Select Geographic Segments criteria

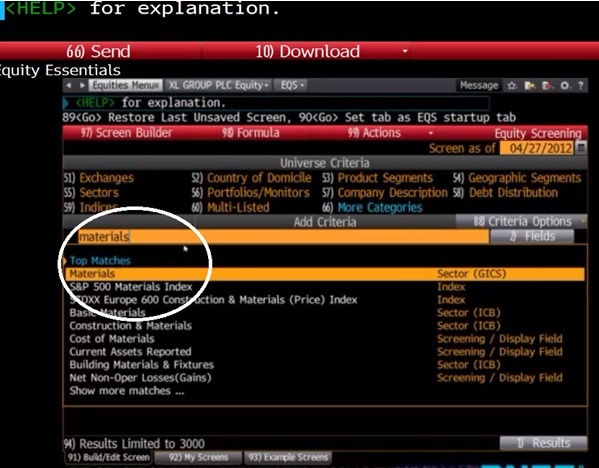517,178
